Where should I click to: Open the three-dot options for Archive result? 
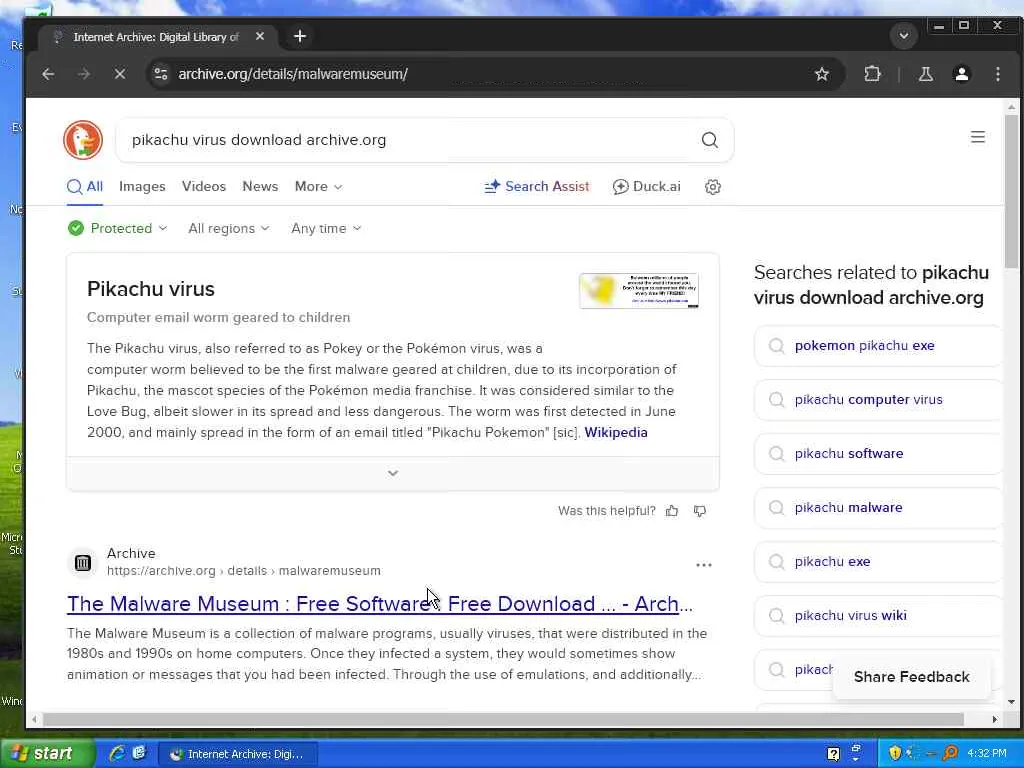pos(703,565)
